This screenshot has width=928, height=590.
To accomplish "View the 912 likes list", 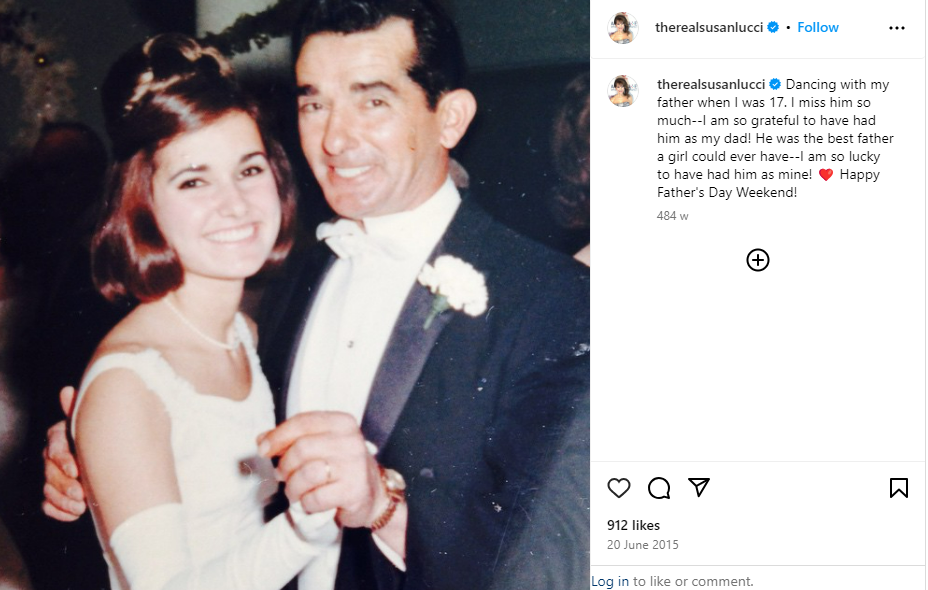I will (x=633, y=525).
